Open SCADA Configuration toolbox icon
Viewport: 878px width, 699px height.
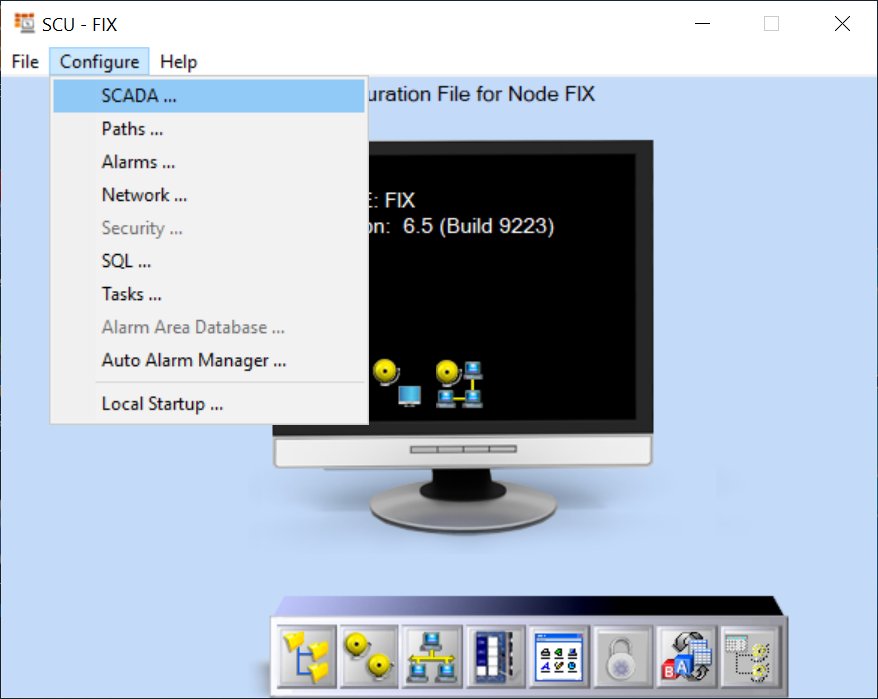[495, 656]
